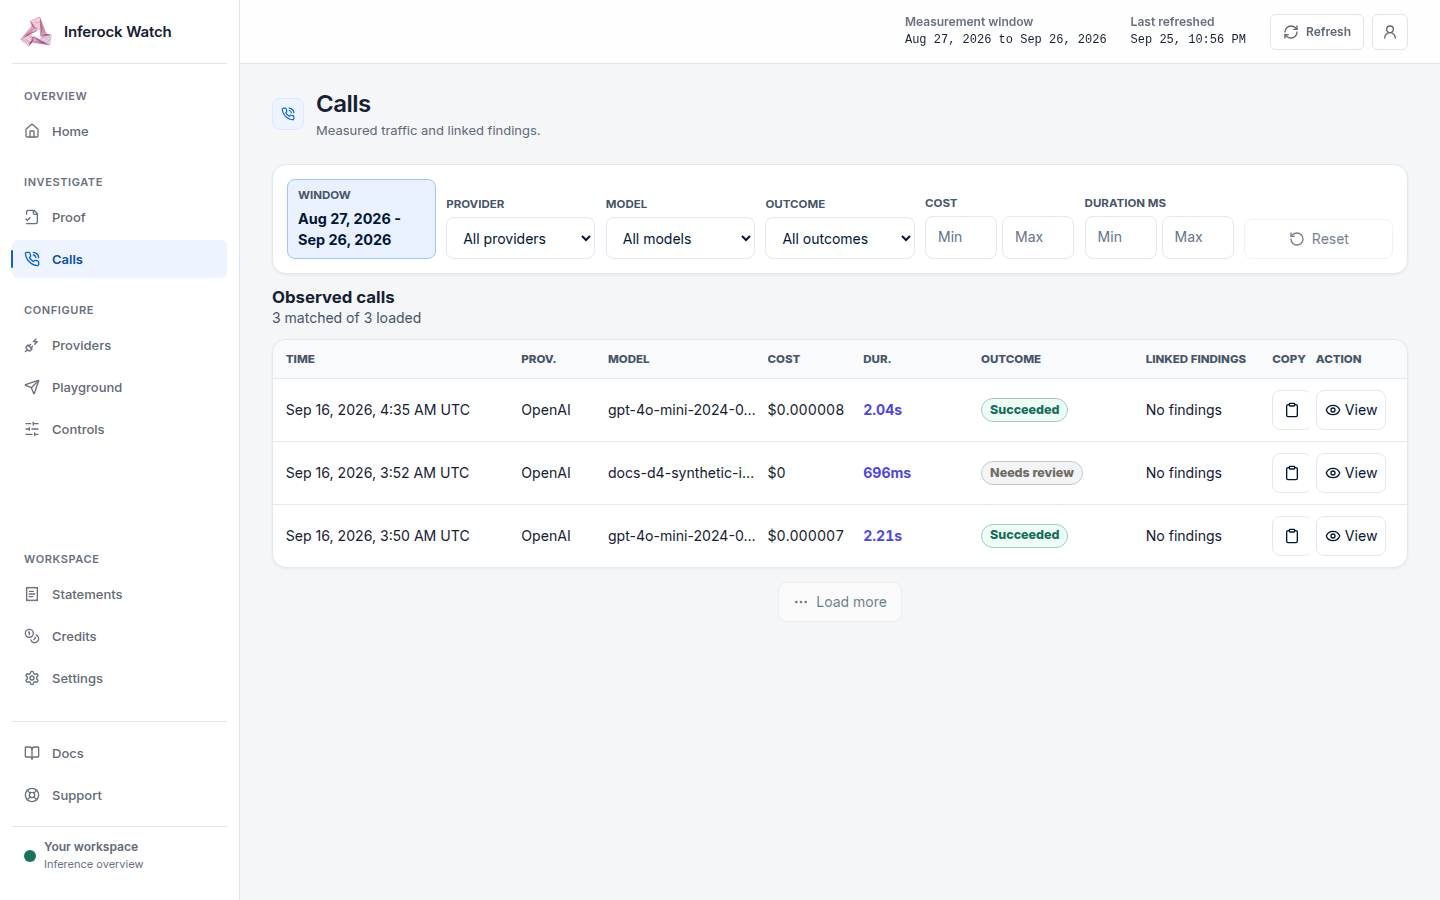Open the All providers dropdown
The image size is (1440, 900).
520,238
